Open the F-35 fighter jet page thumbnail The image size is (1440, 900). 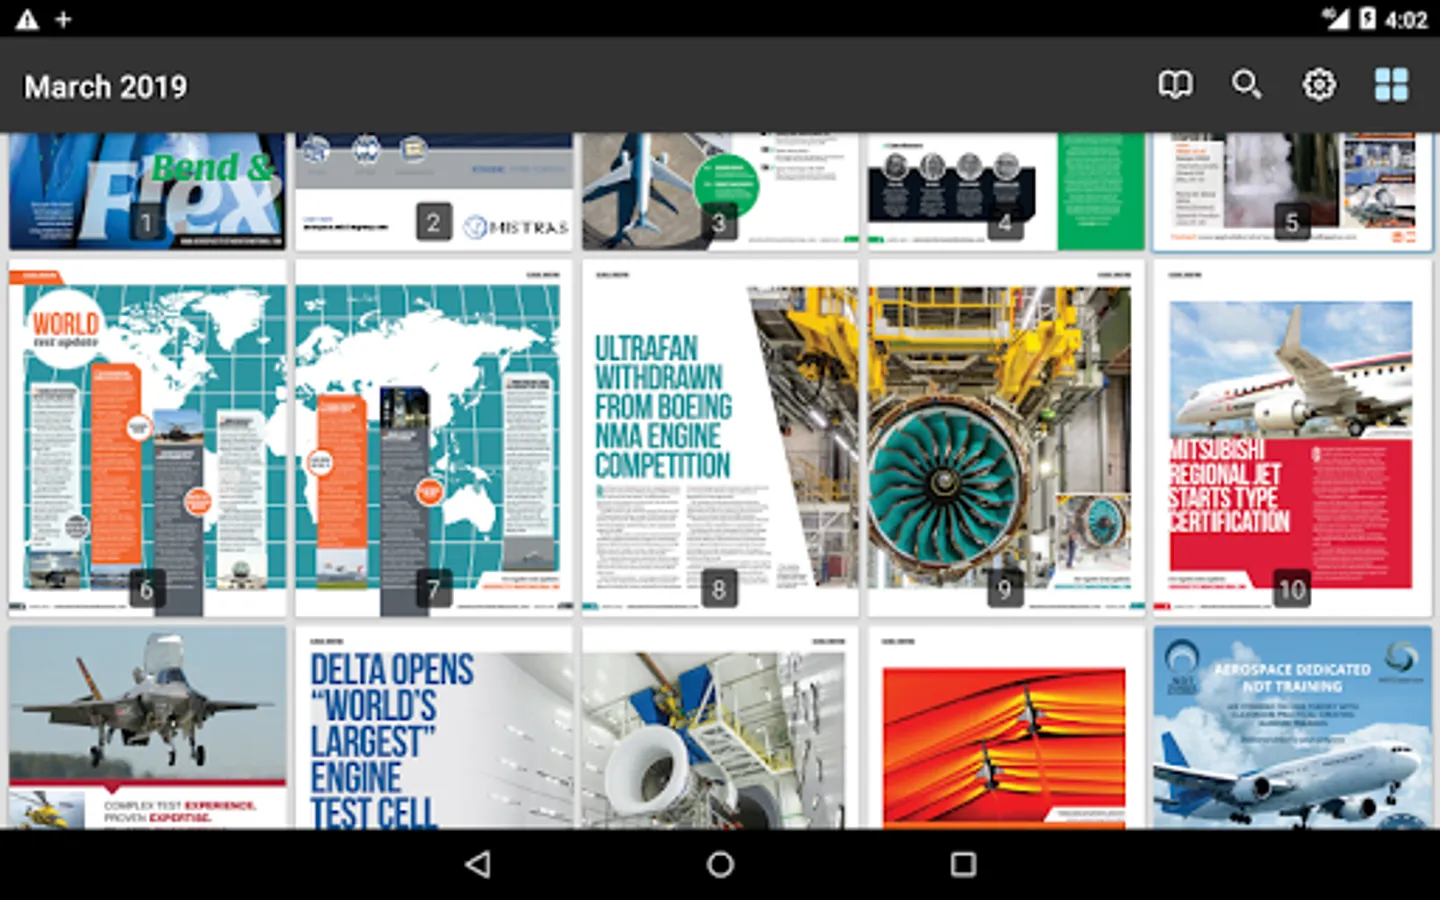pyautogui.click(x=147, y=728)
